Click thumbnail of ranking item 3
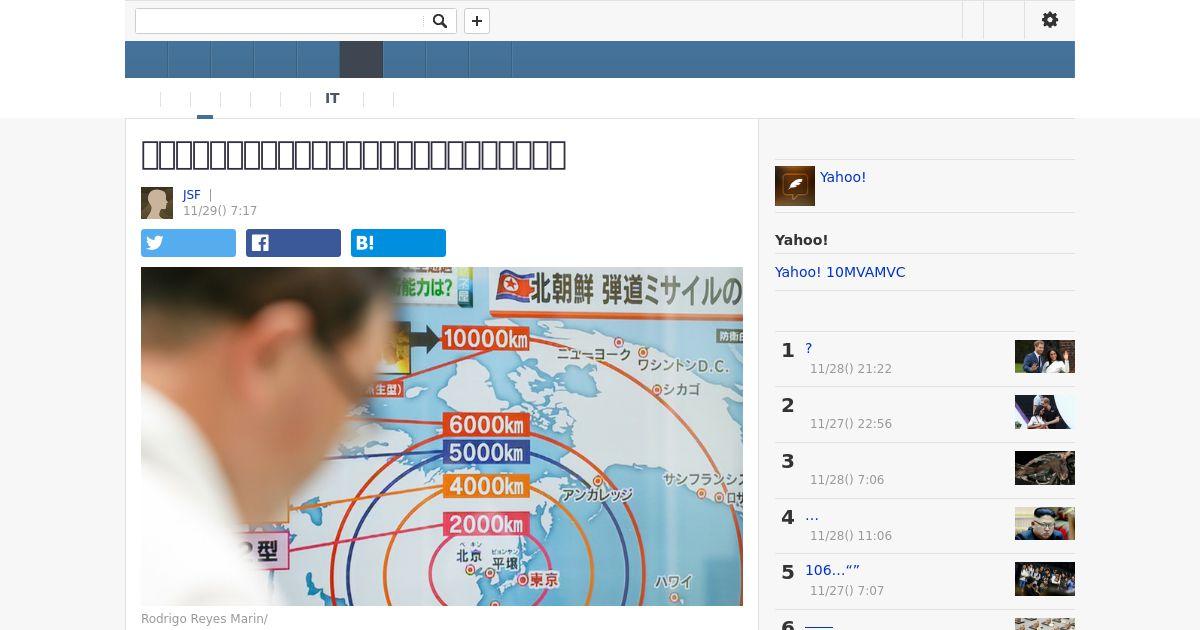The image size is (1200, 630). point(1045,468)
